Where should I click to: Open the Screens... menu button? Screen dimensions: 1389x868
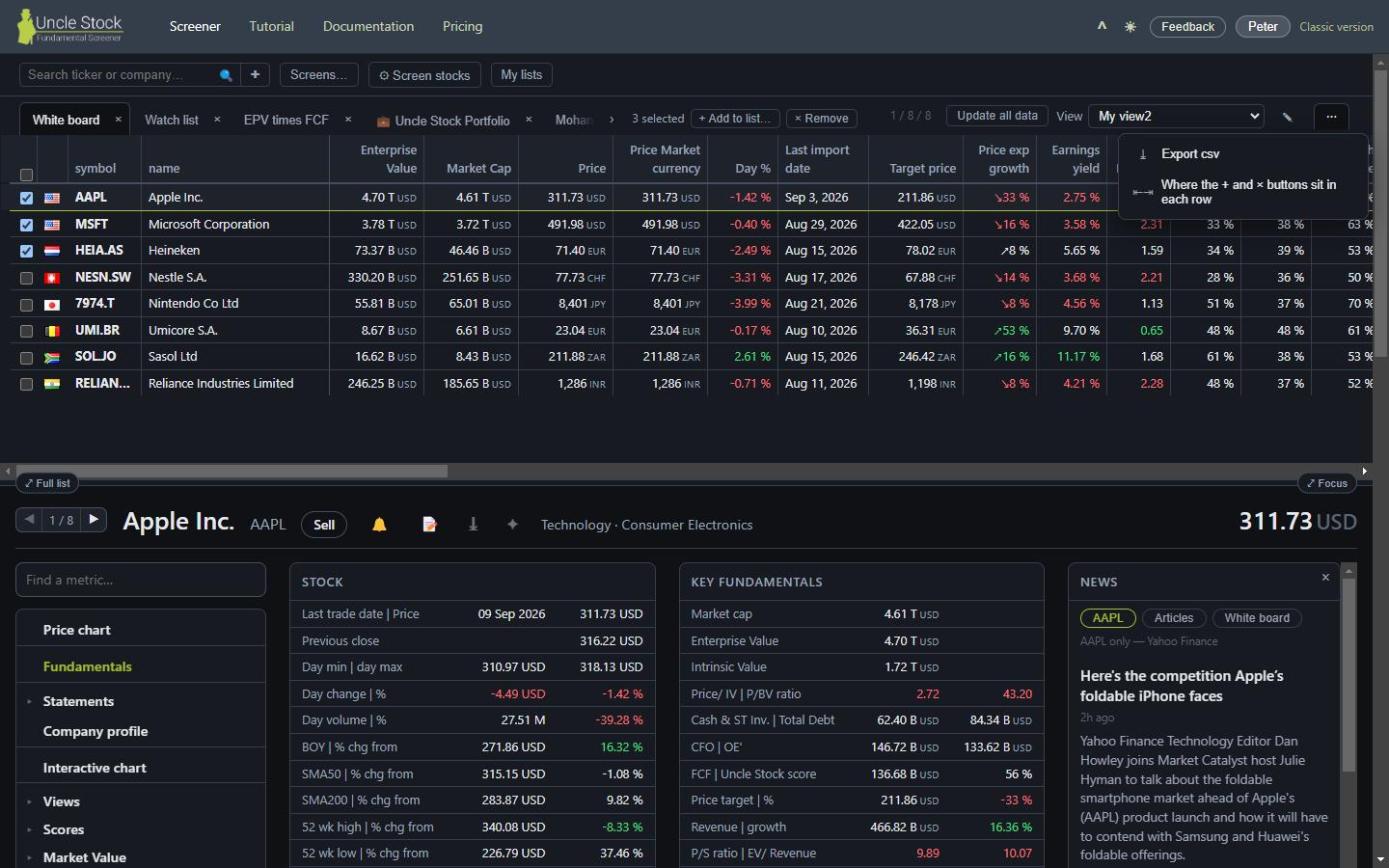[319, 75]
